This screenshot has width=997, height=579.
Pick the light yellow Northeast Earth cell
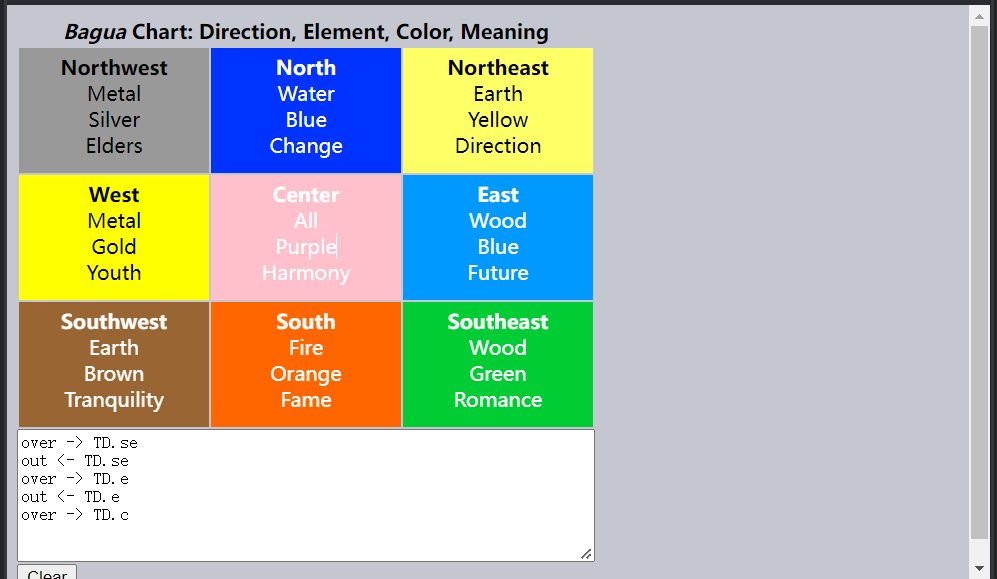pyautogui.click(x=498, y=110)
